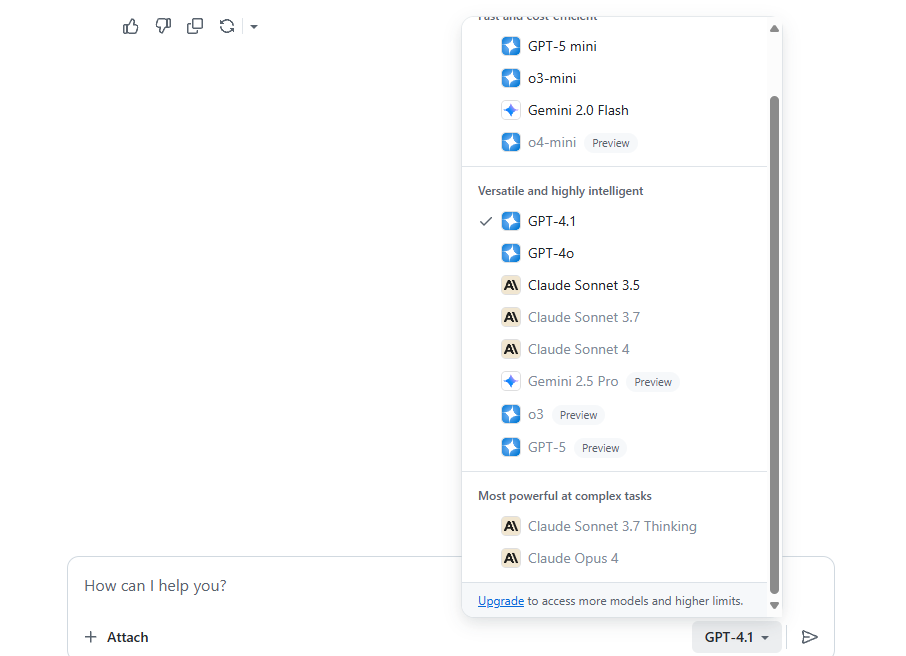
Task: Click the o3 model icon
Action: 511,414
